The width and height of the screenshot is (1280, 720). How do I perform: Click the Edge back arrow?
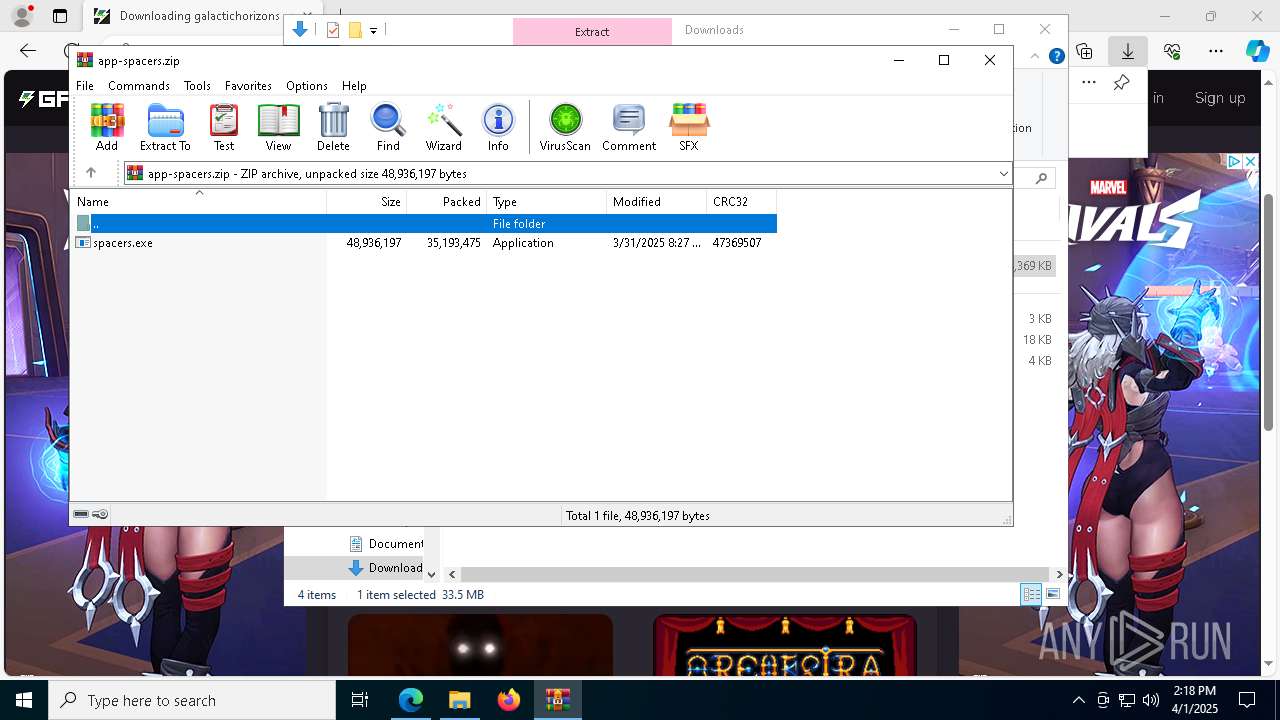[x=28, y=51]
